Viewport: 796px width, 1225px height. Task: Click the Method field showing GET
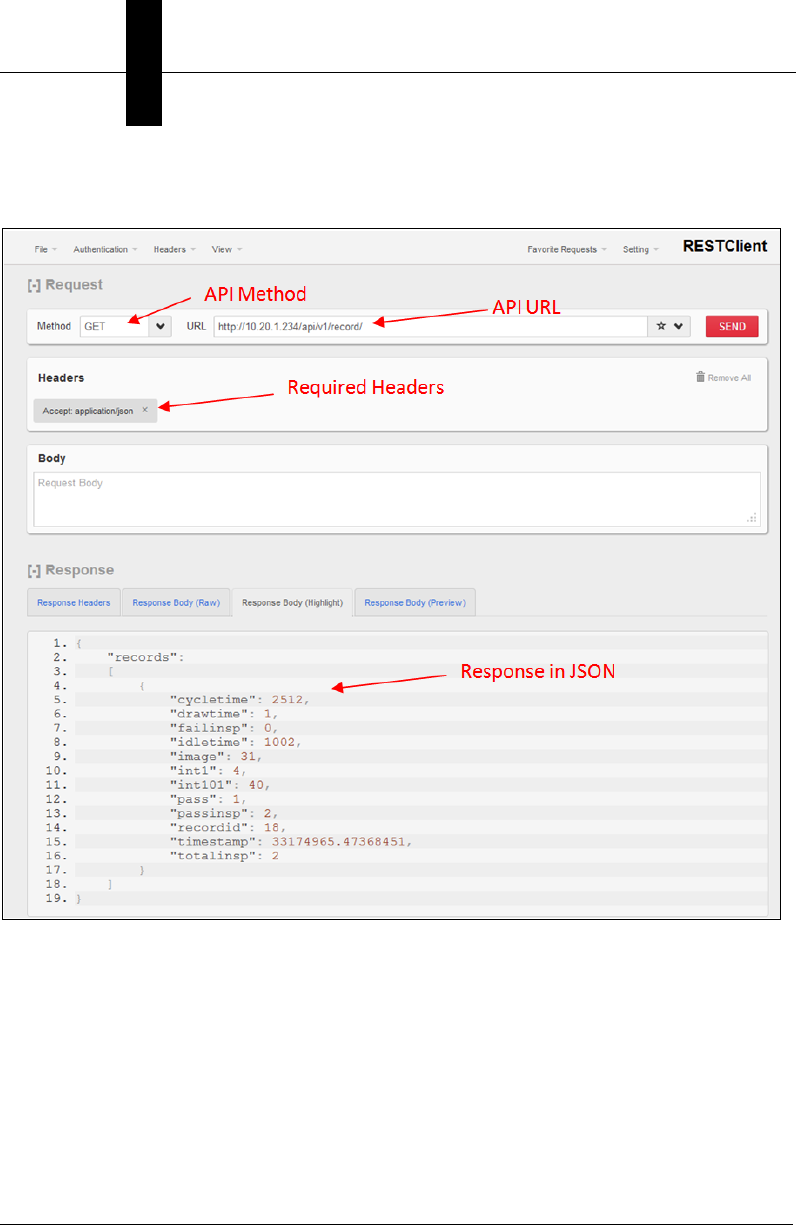point(114,327)
